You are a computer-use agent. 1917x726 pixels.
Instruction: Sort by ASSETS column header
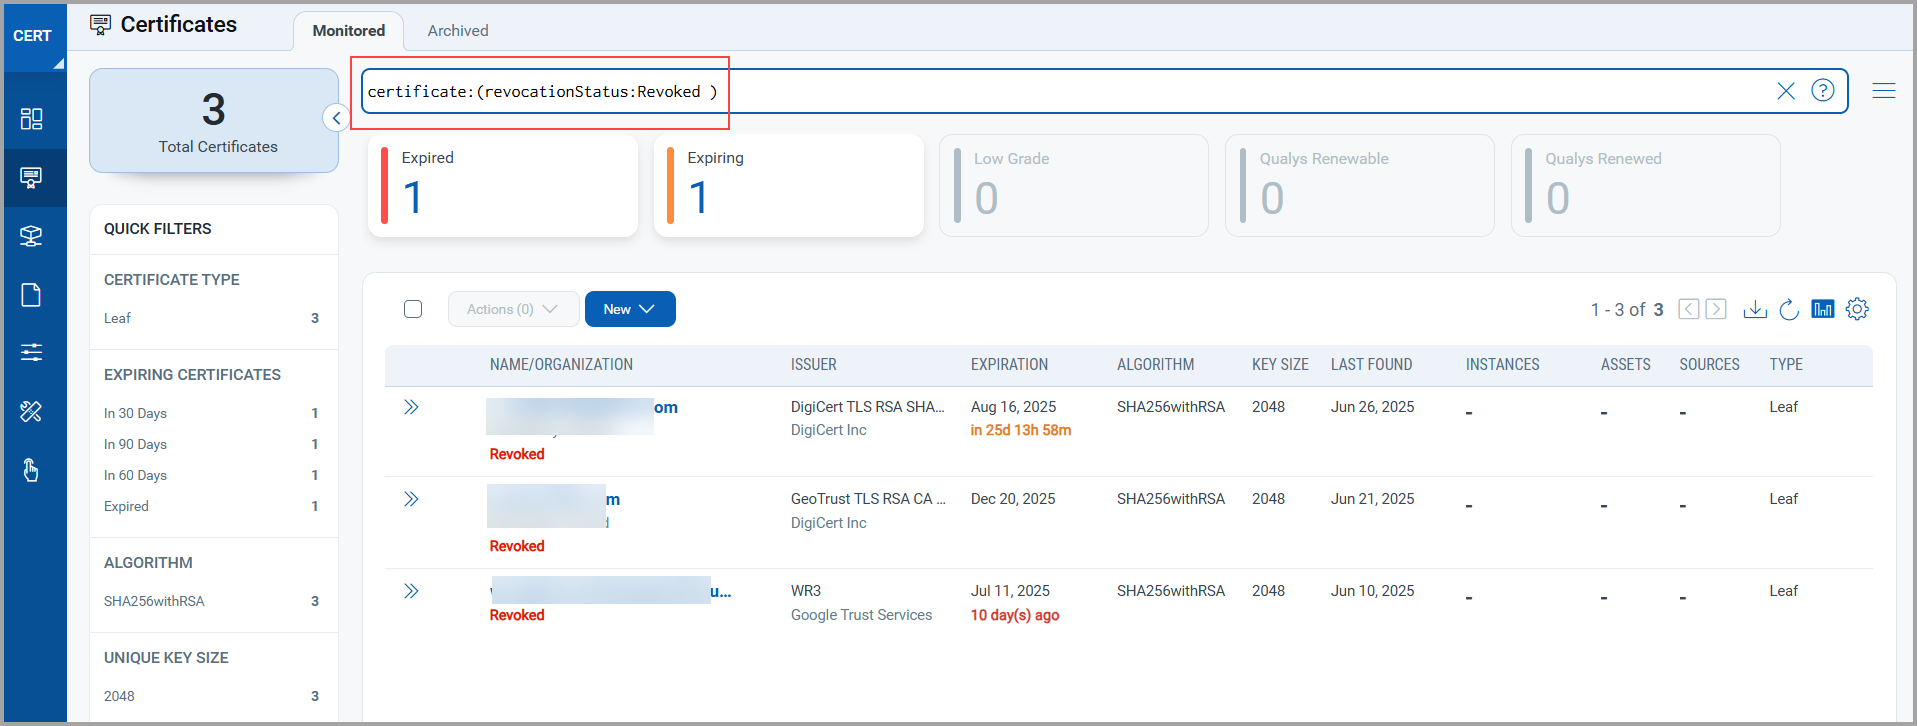[x=1625, y=365]
